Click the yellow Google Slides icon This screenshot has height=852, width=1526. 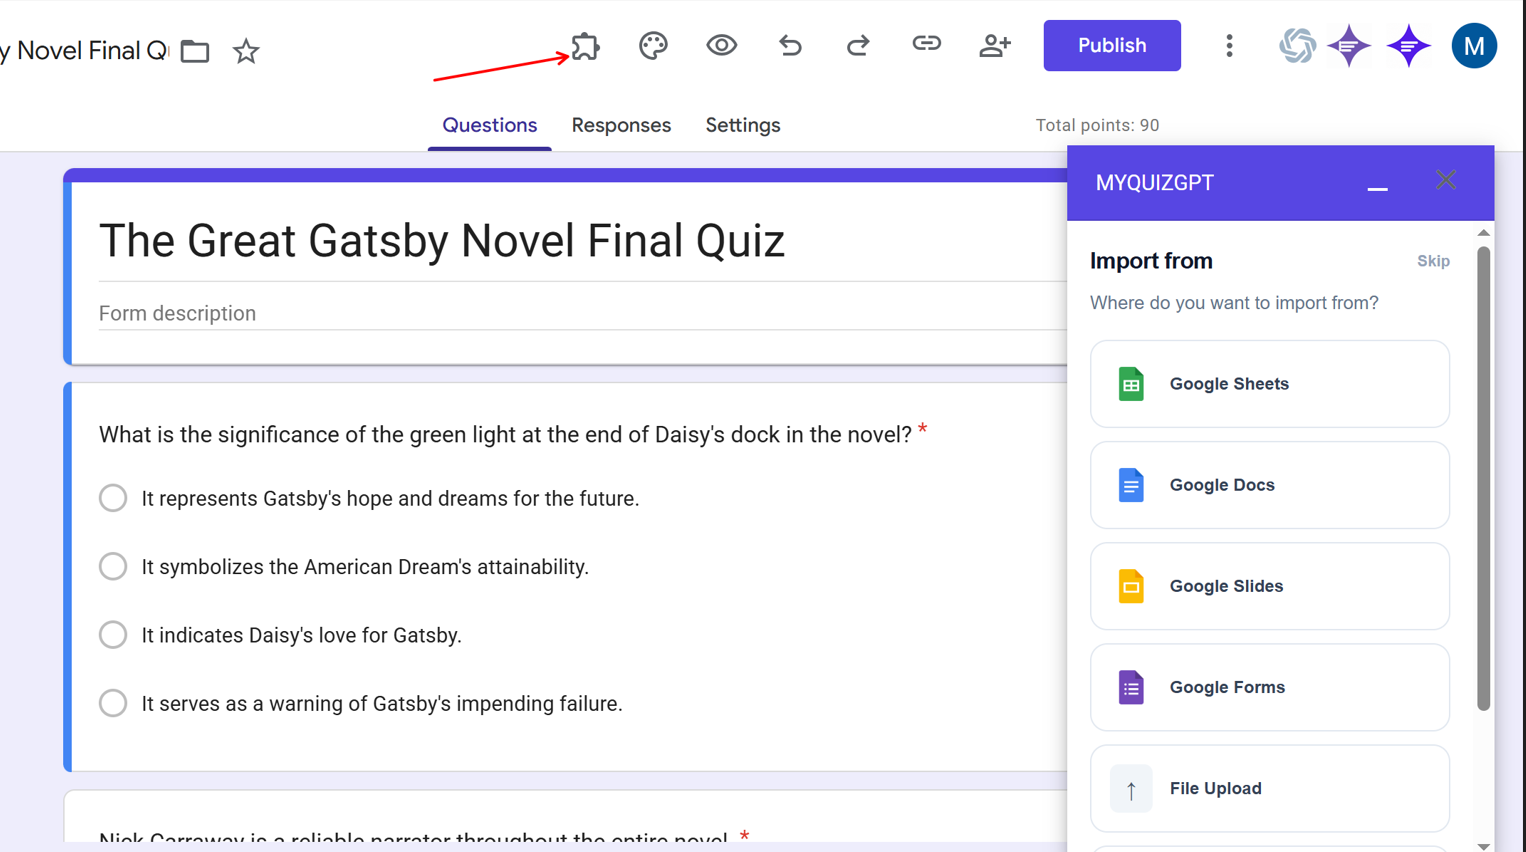(1131, 586)
